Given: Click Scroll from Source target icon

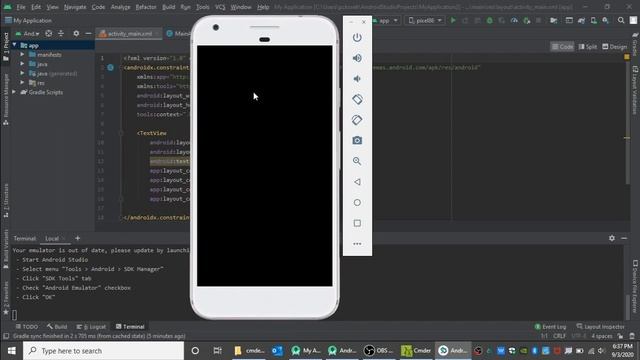Looking at the screenshot, I should tap(49, 33).
